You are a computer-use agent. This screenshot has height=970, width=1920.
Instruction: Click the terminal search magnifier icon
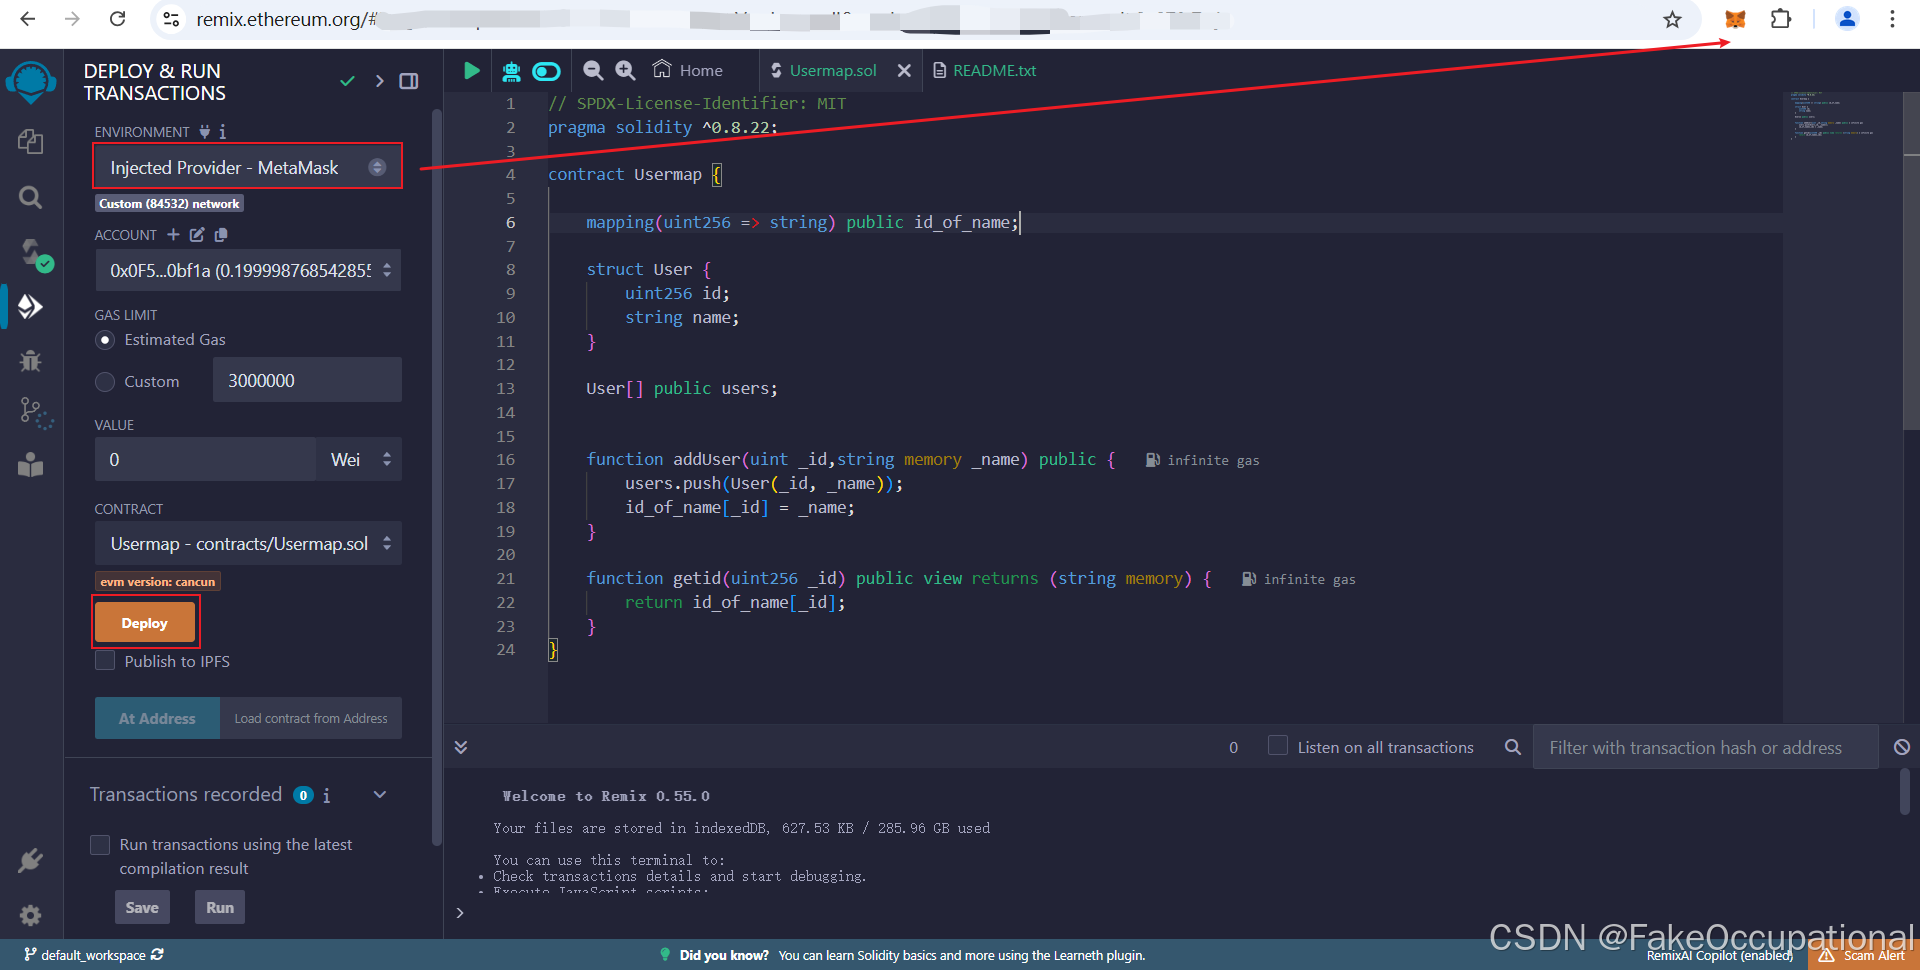click(x=1513, y=747)
